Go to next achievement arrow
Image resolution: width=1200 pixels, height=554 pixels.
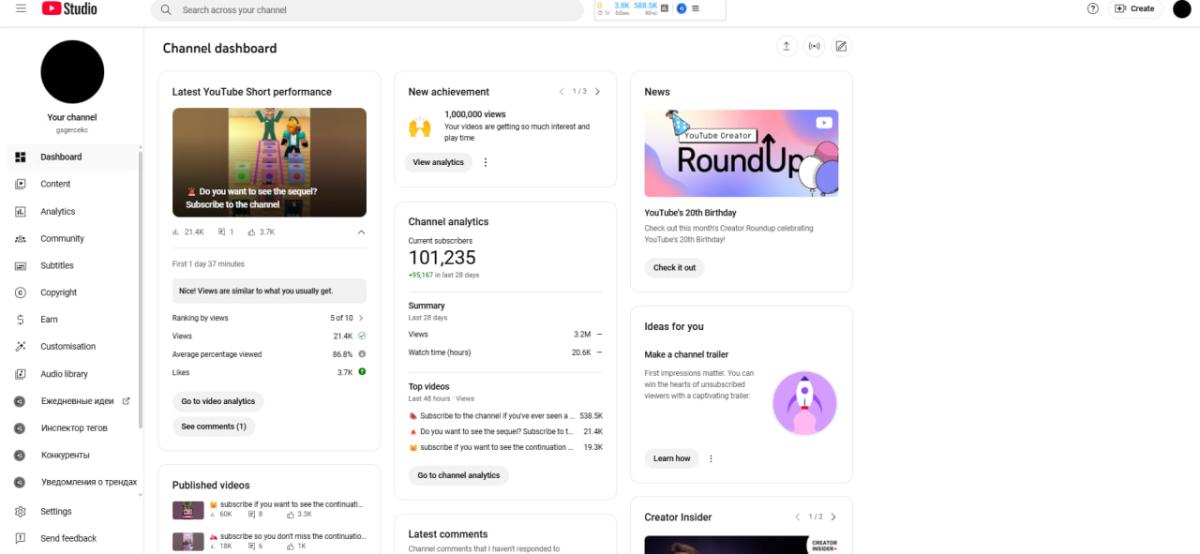[598, 92]
